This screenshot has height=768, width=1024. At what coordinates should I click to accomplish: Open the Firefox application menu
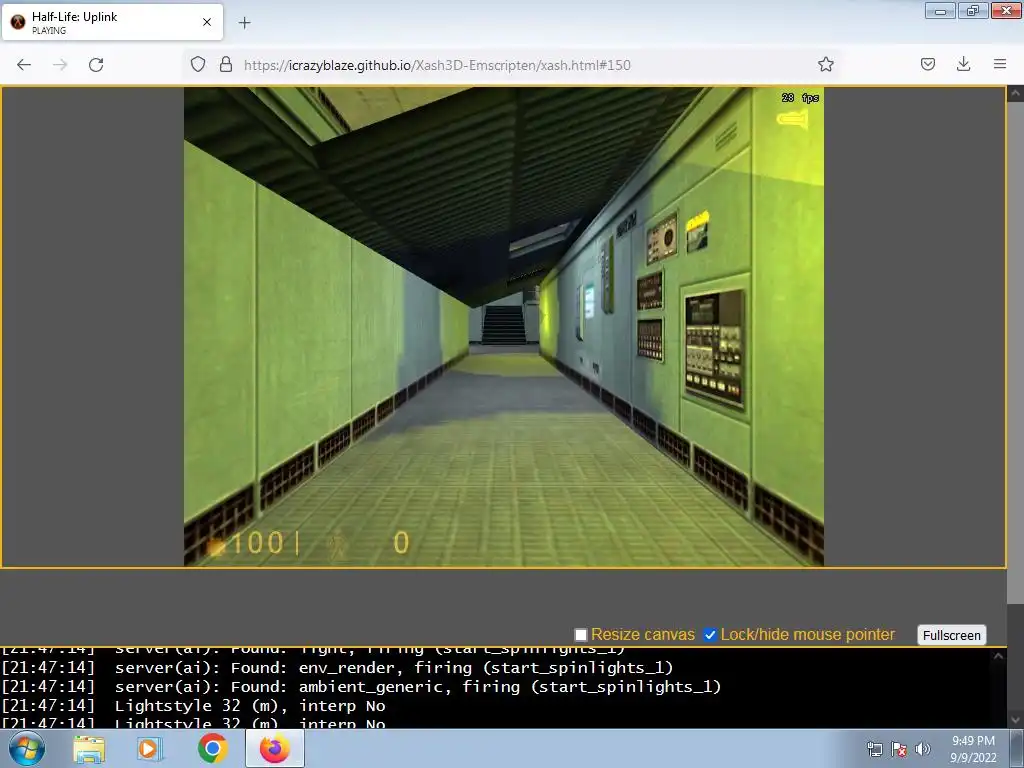[1000, 64]
